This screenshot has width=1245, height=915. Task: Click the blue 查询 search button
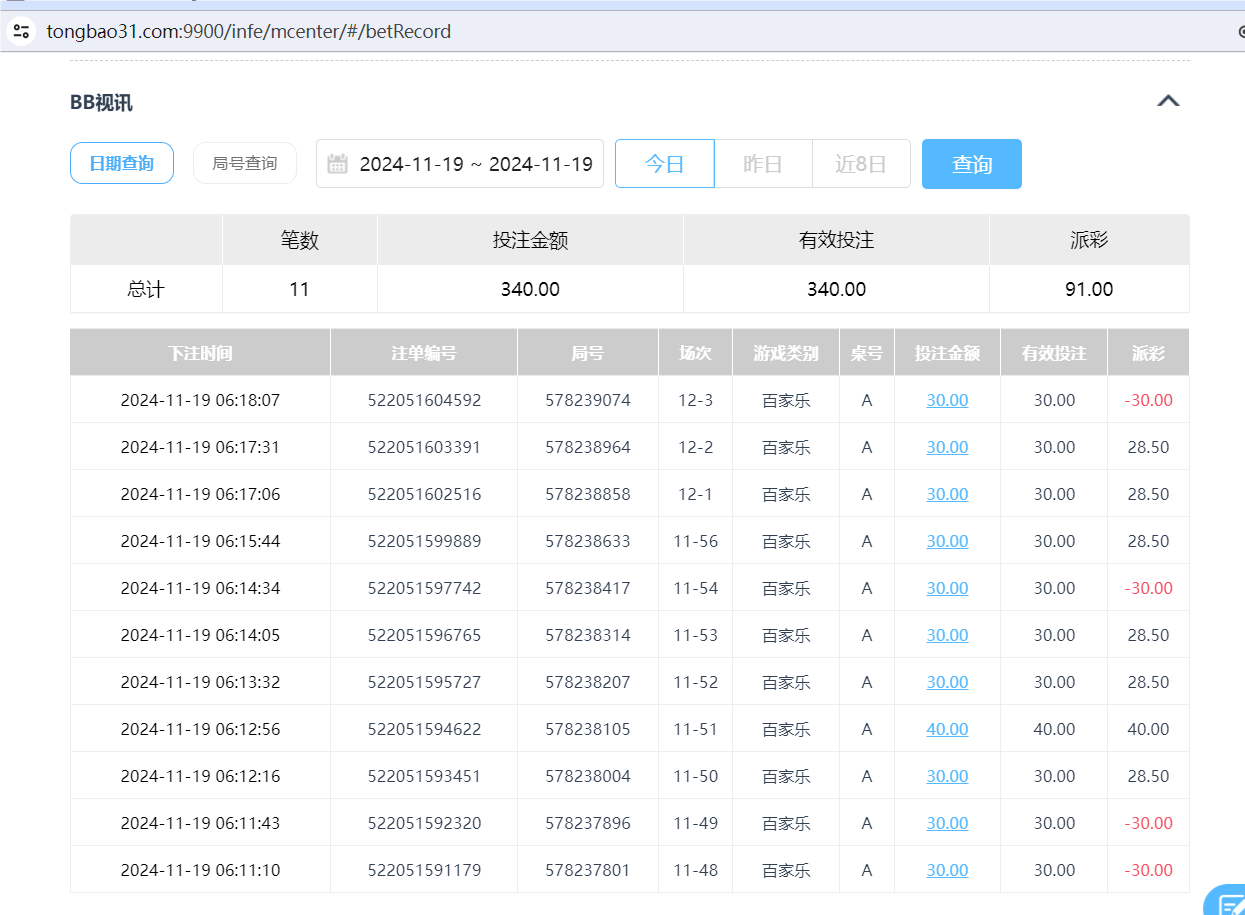pyautogui.click(x=971, y=163)
